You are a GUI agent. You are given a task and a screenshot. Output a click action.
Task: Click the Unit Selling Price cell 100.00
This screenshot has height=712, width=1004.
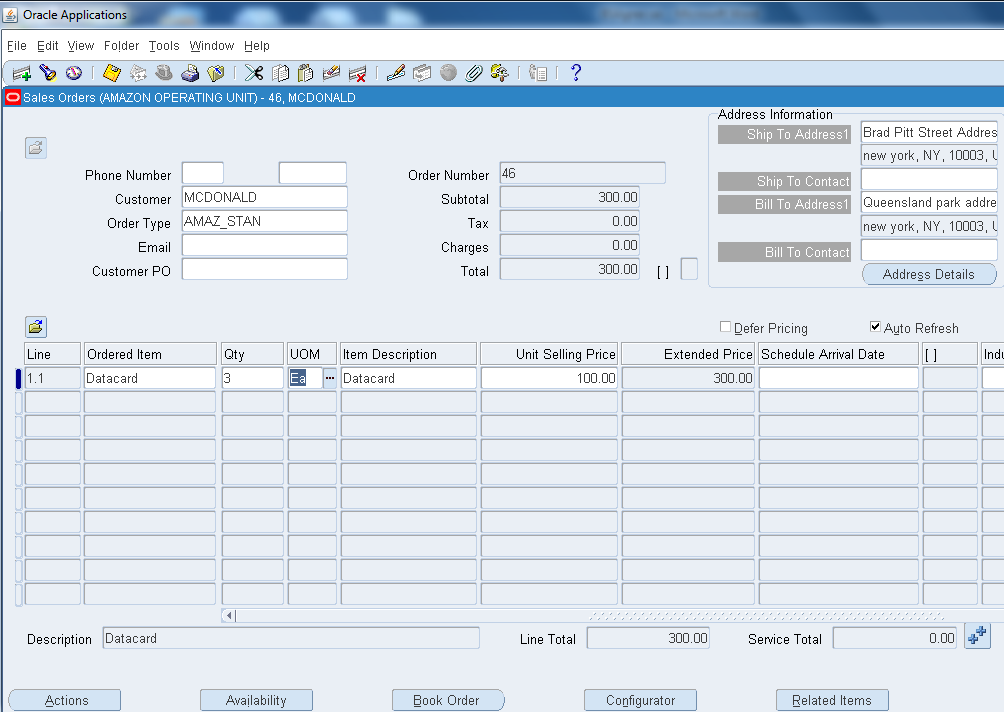tap(549, 378)
